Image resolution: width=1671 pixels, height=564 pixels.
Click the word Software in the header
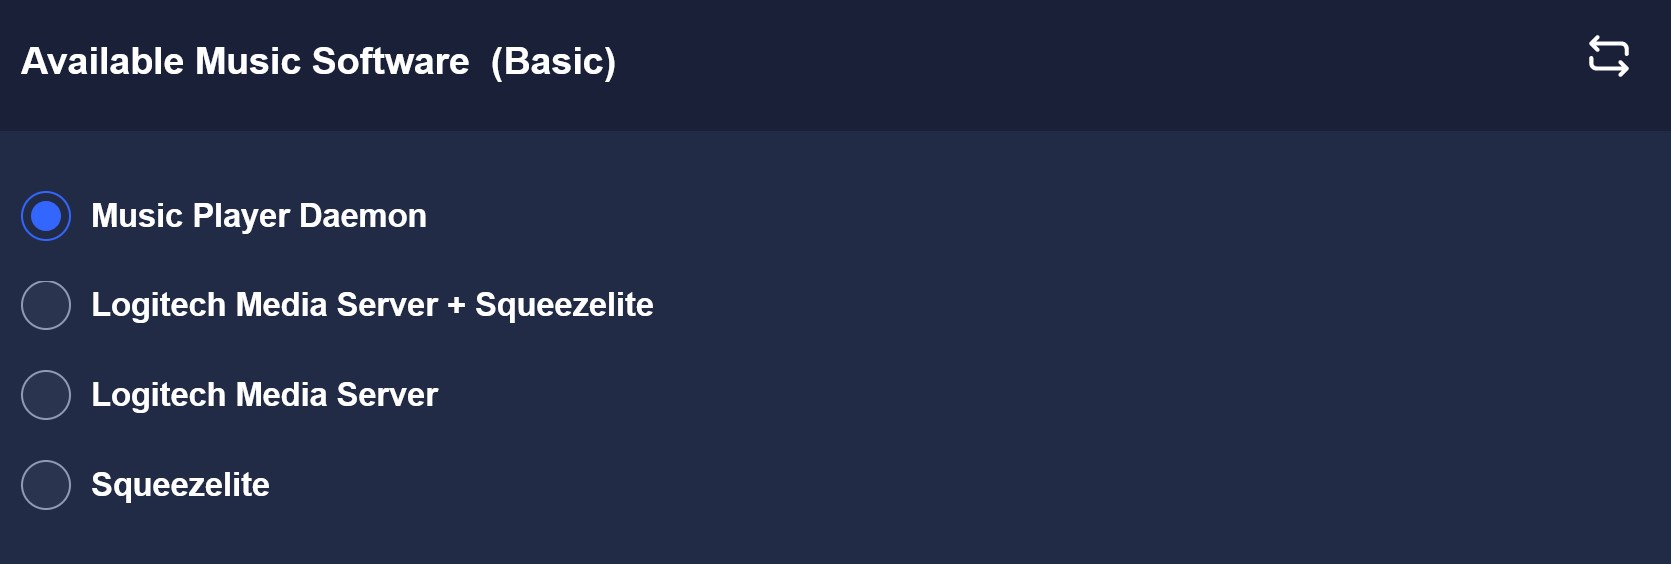point(391,62)
